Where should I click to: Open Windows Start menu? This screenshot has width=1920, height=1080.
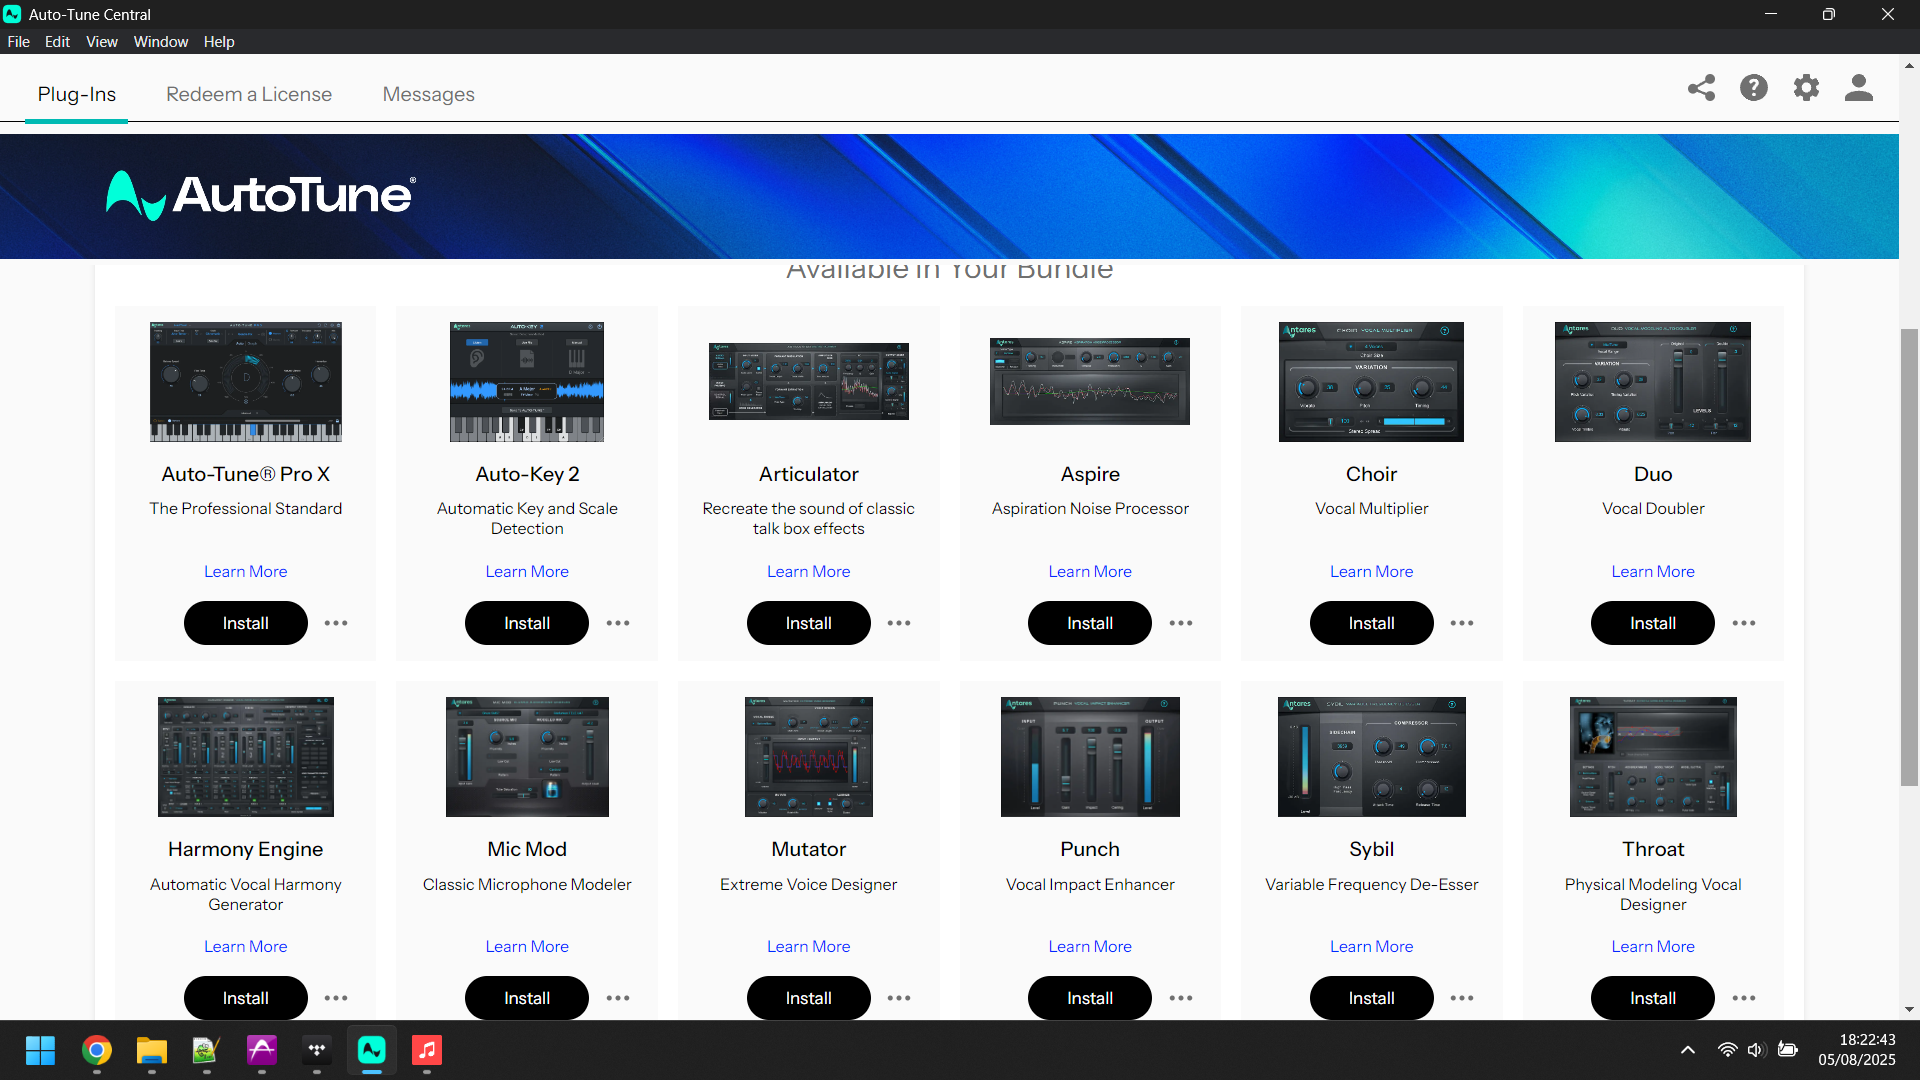click(41, 1050)
